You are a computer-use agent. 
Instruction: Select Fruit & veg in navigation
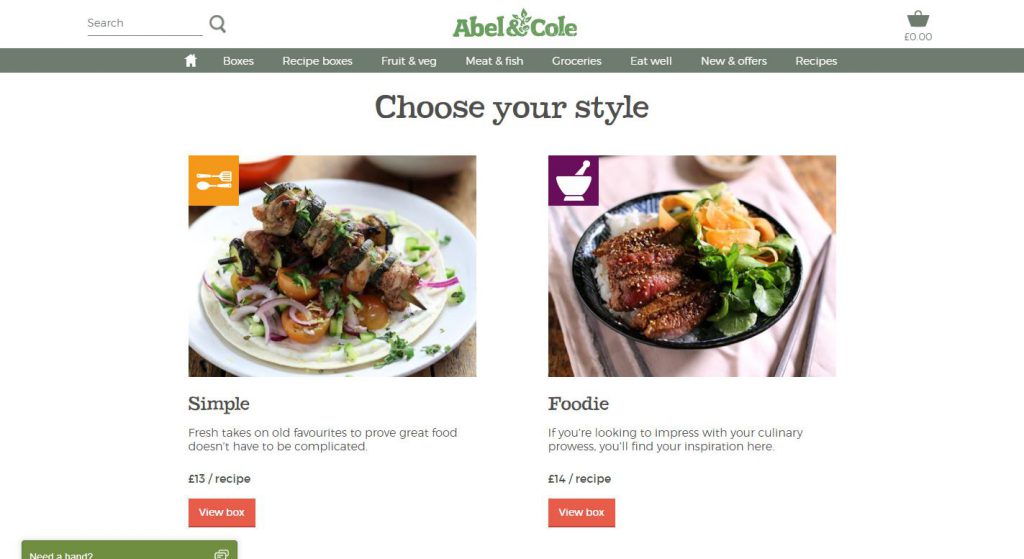(409, 61)
